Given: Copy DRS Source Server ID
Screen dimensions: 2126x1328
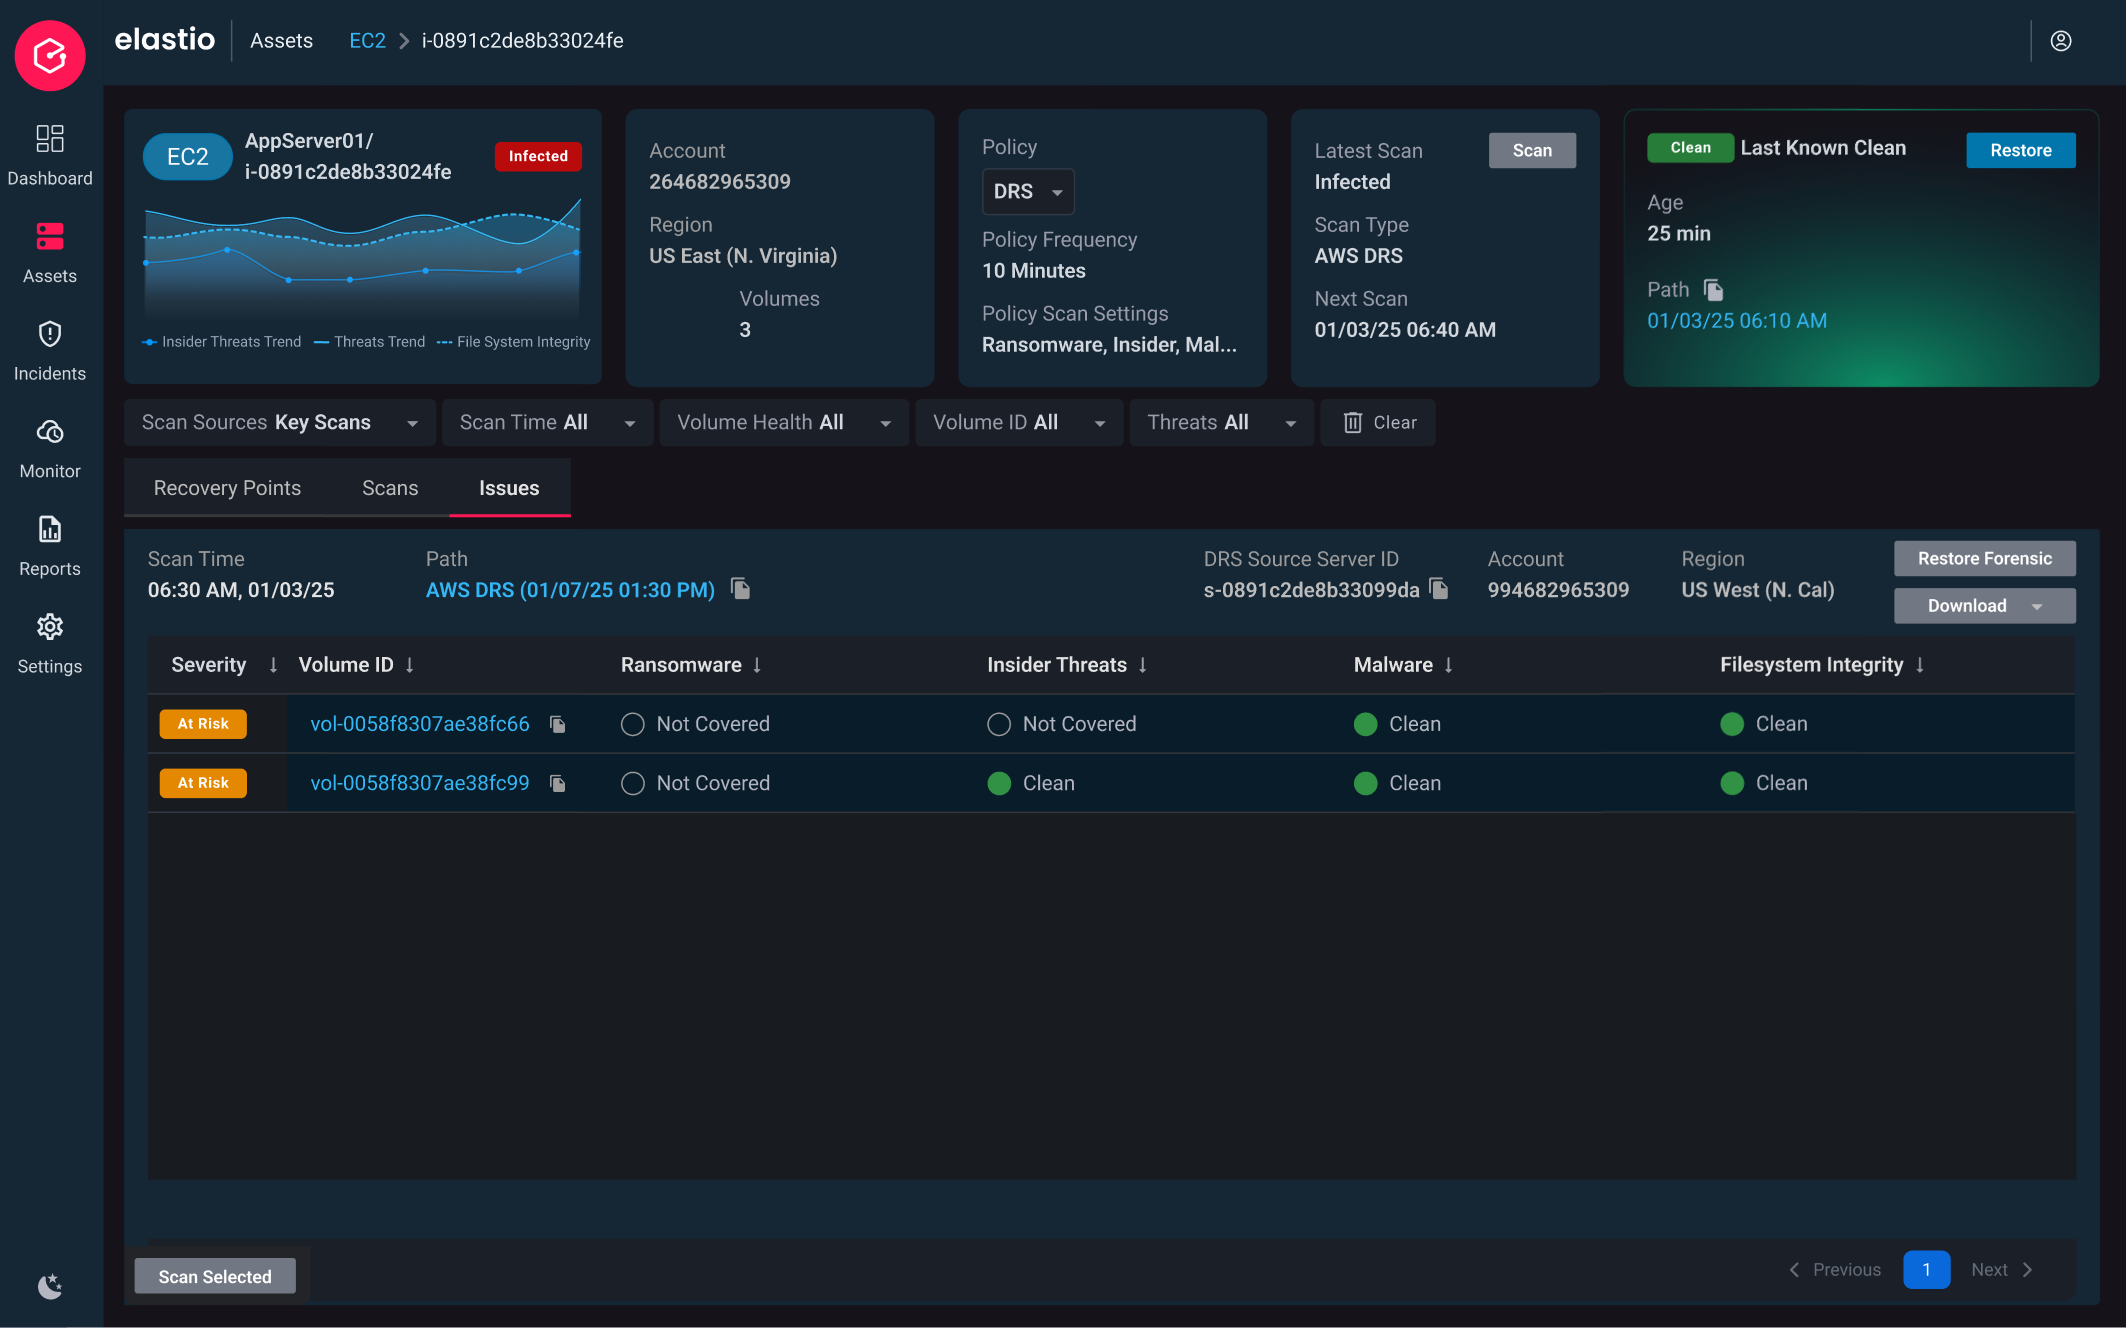Looking at the screenshot, I should [1440, 589].
